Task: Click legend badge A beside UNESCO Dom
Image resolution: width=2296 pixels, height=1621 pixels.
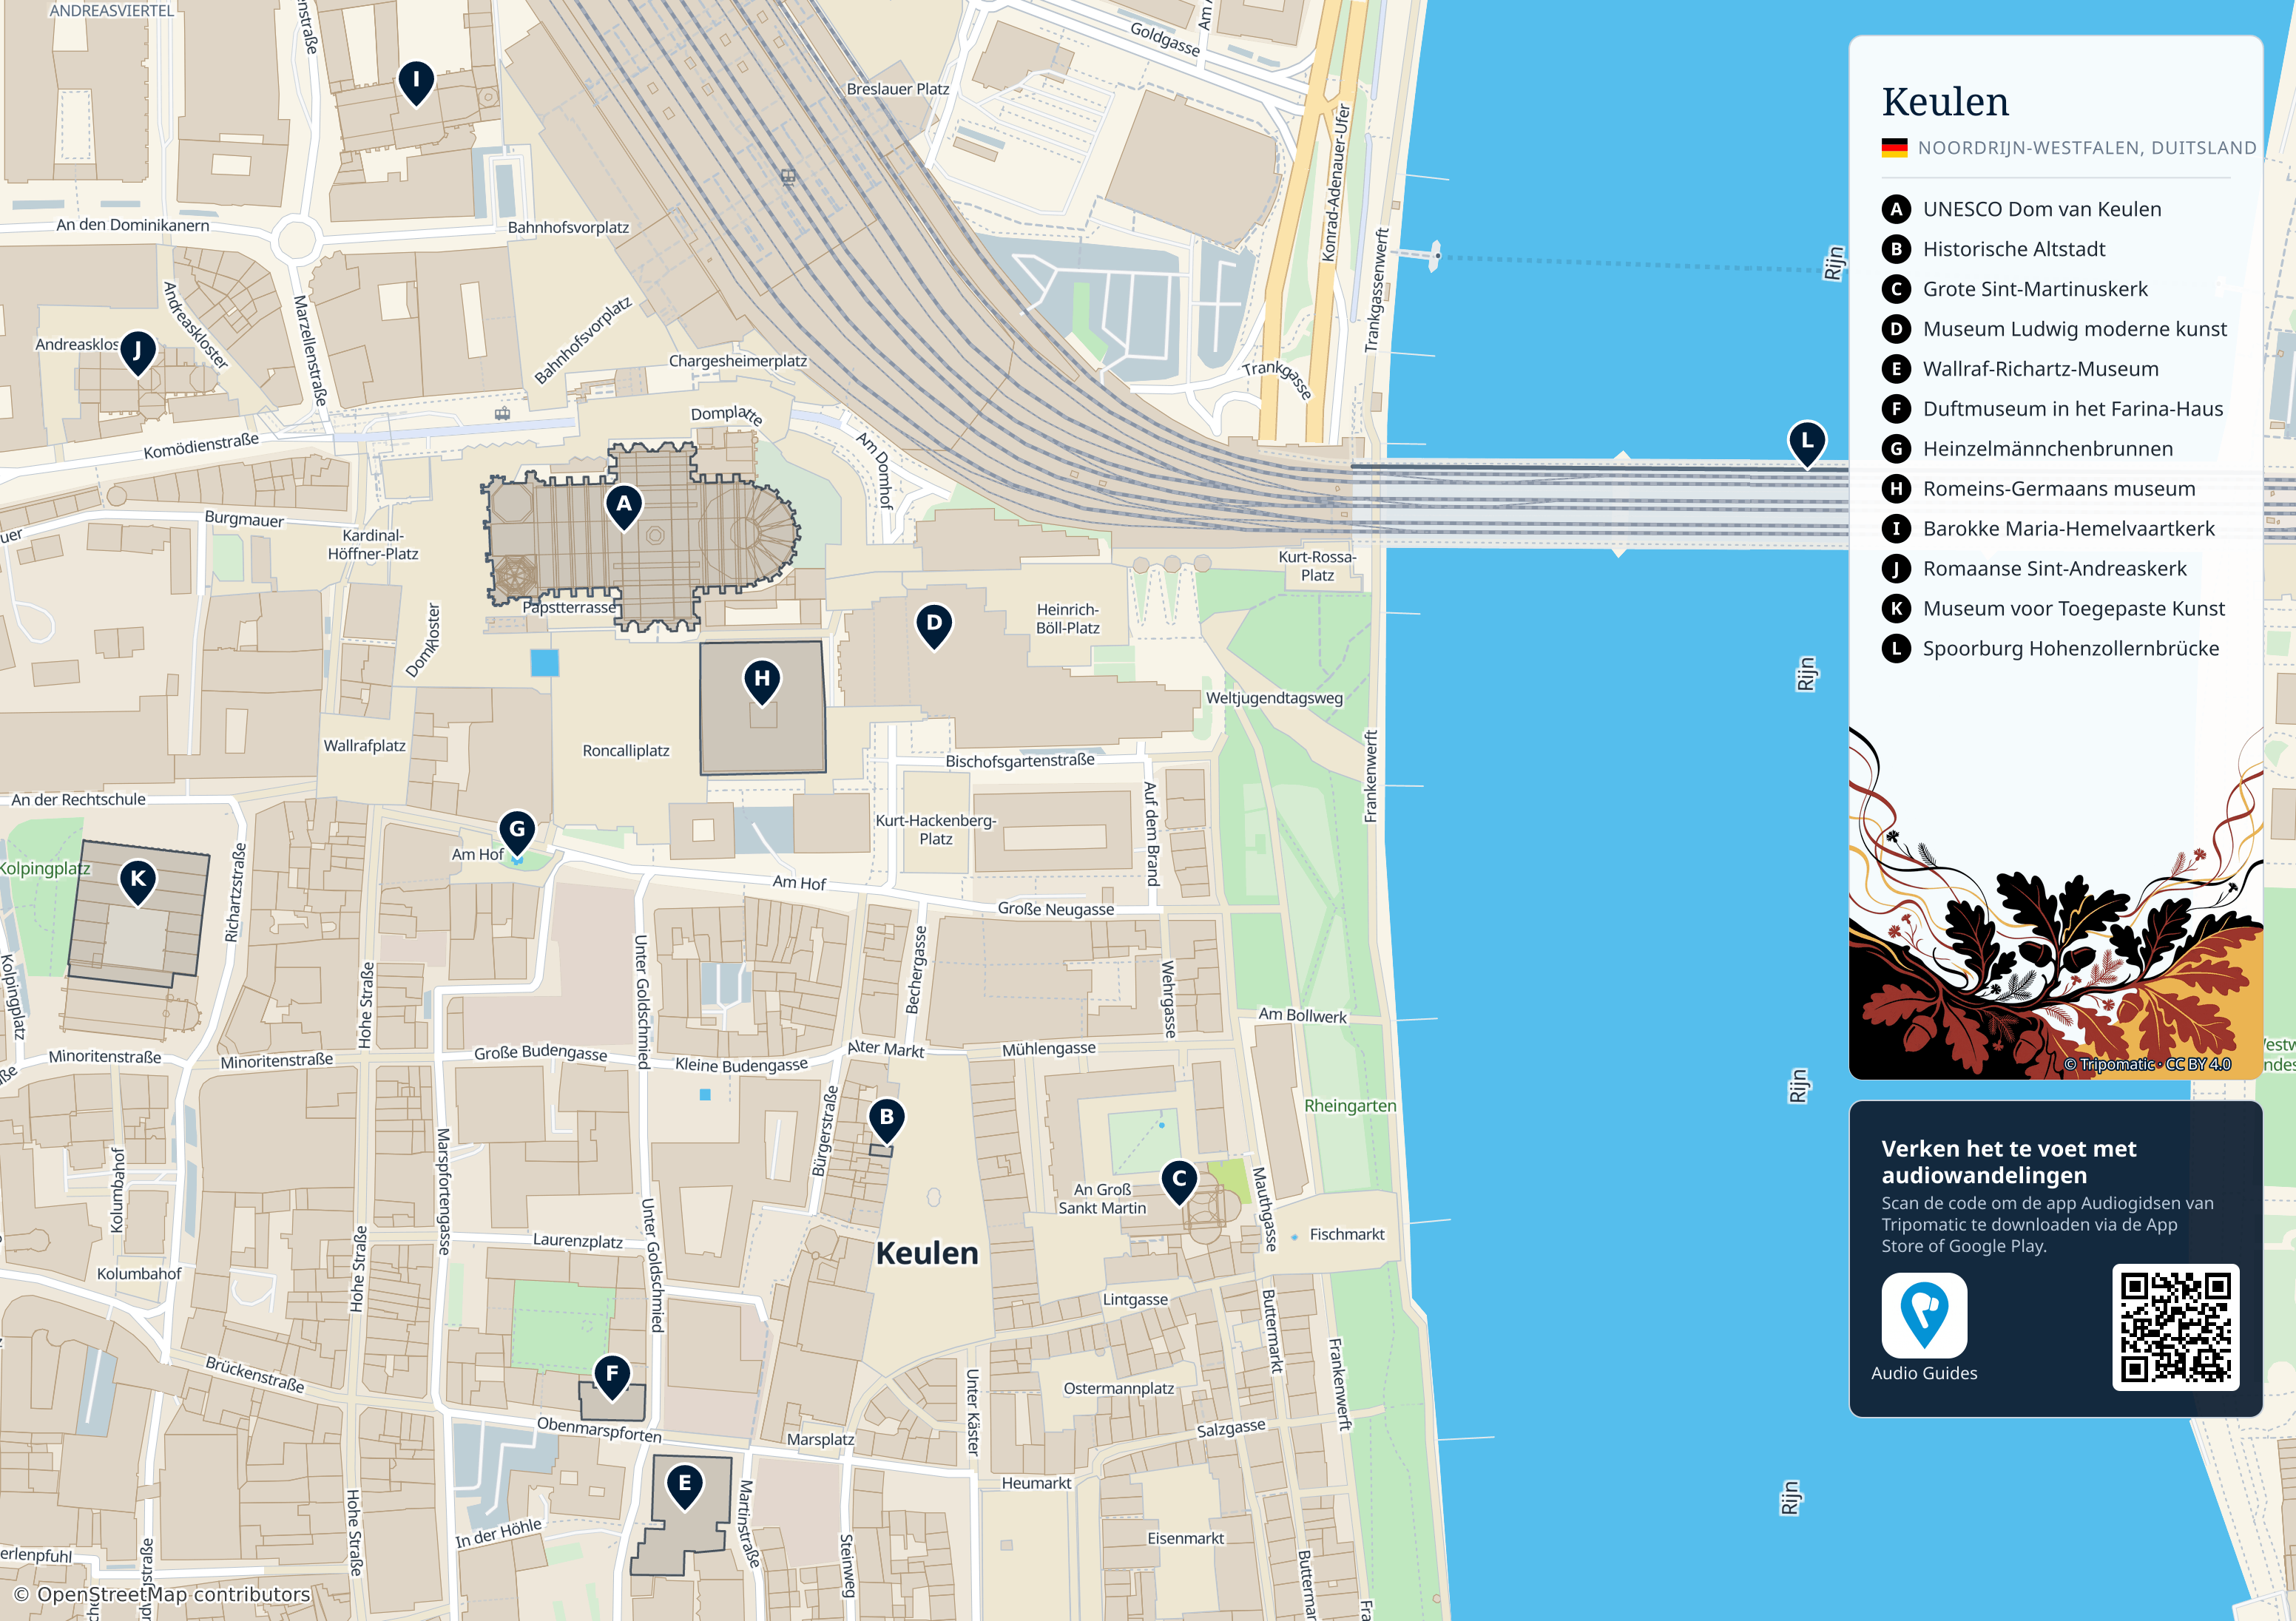Action: pyautogui.click(x=1896, y=209)
